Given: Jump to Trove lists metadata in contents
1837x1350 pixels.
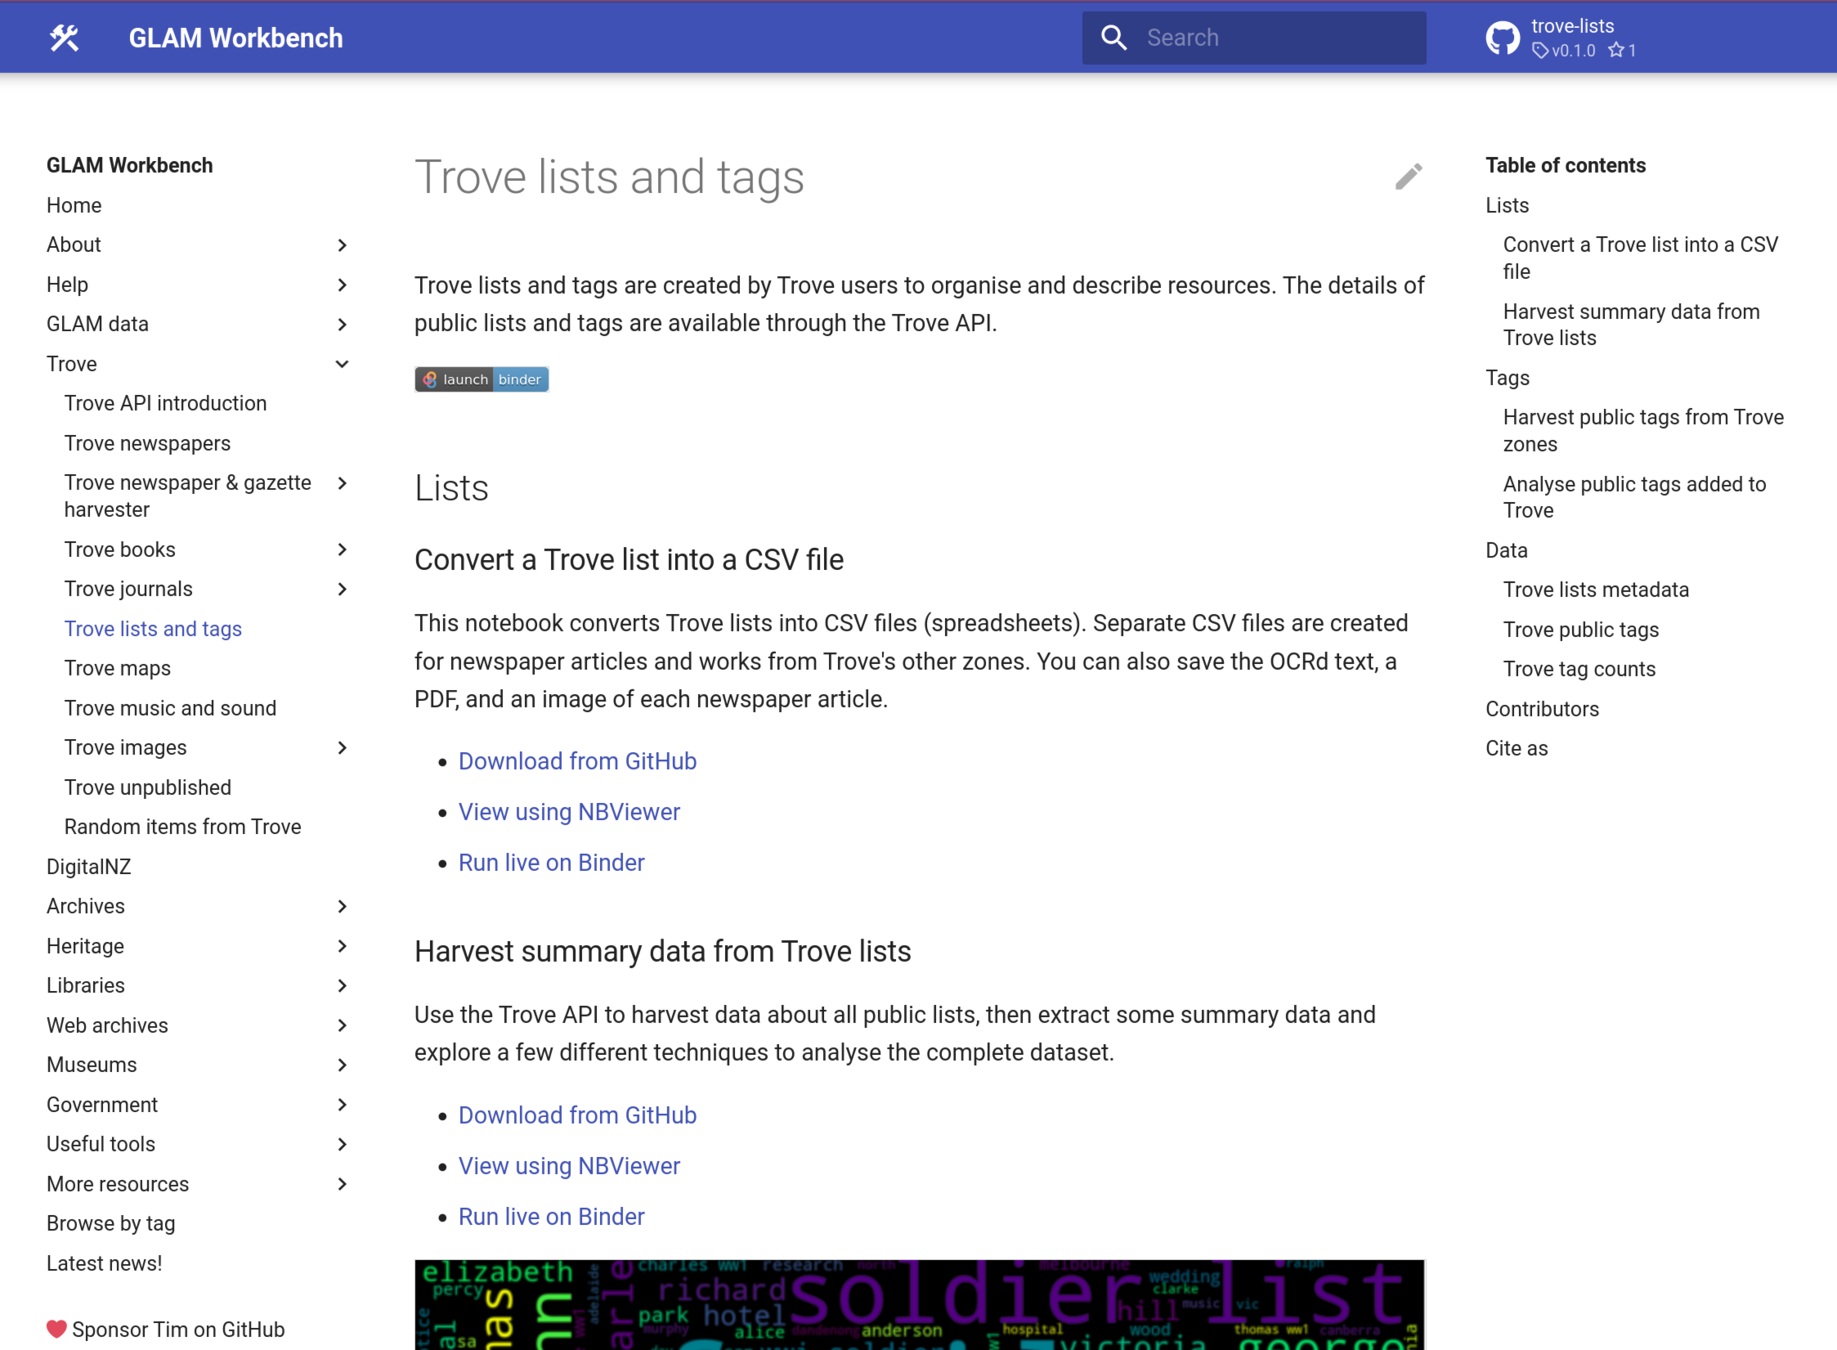Looking at the screenshot, I should click(x=1595, y=589).
